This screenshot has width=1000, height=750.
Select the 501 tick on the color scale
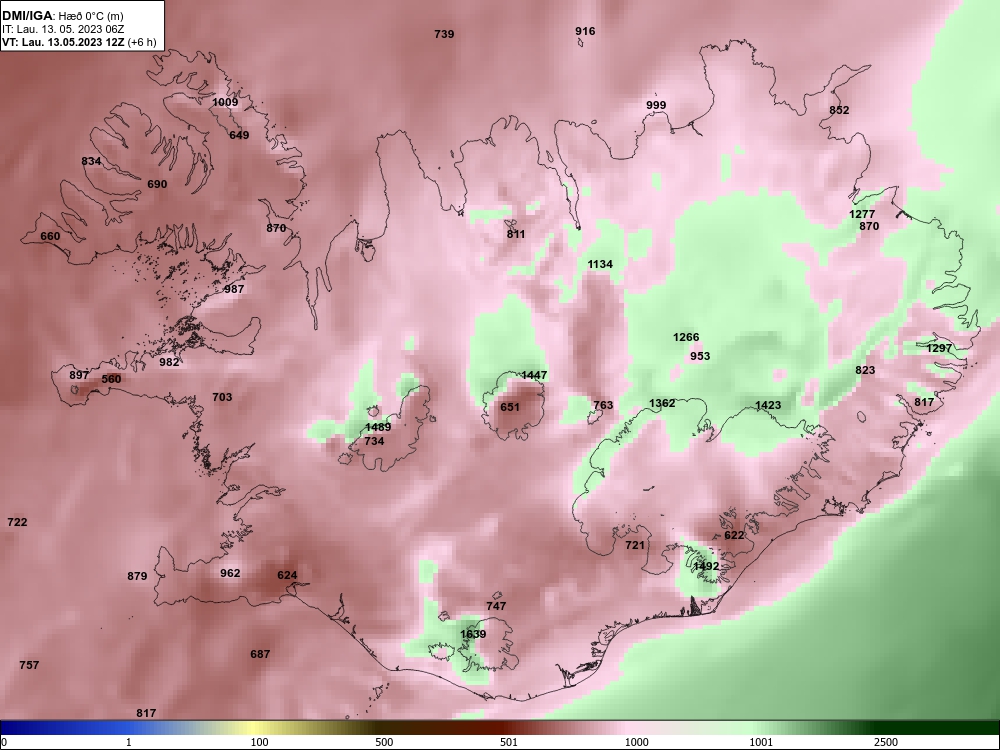(509, 742)
